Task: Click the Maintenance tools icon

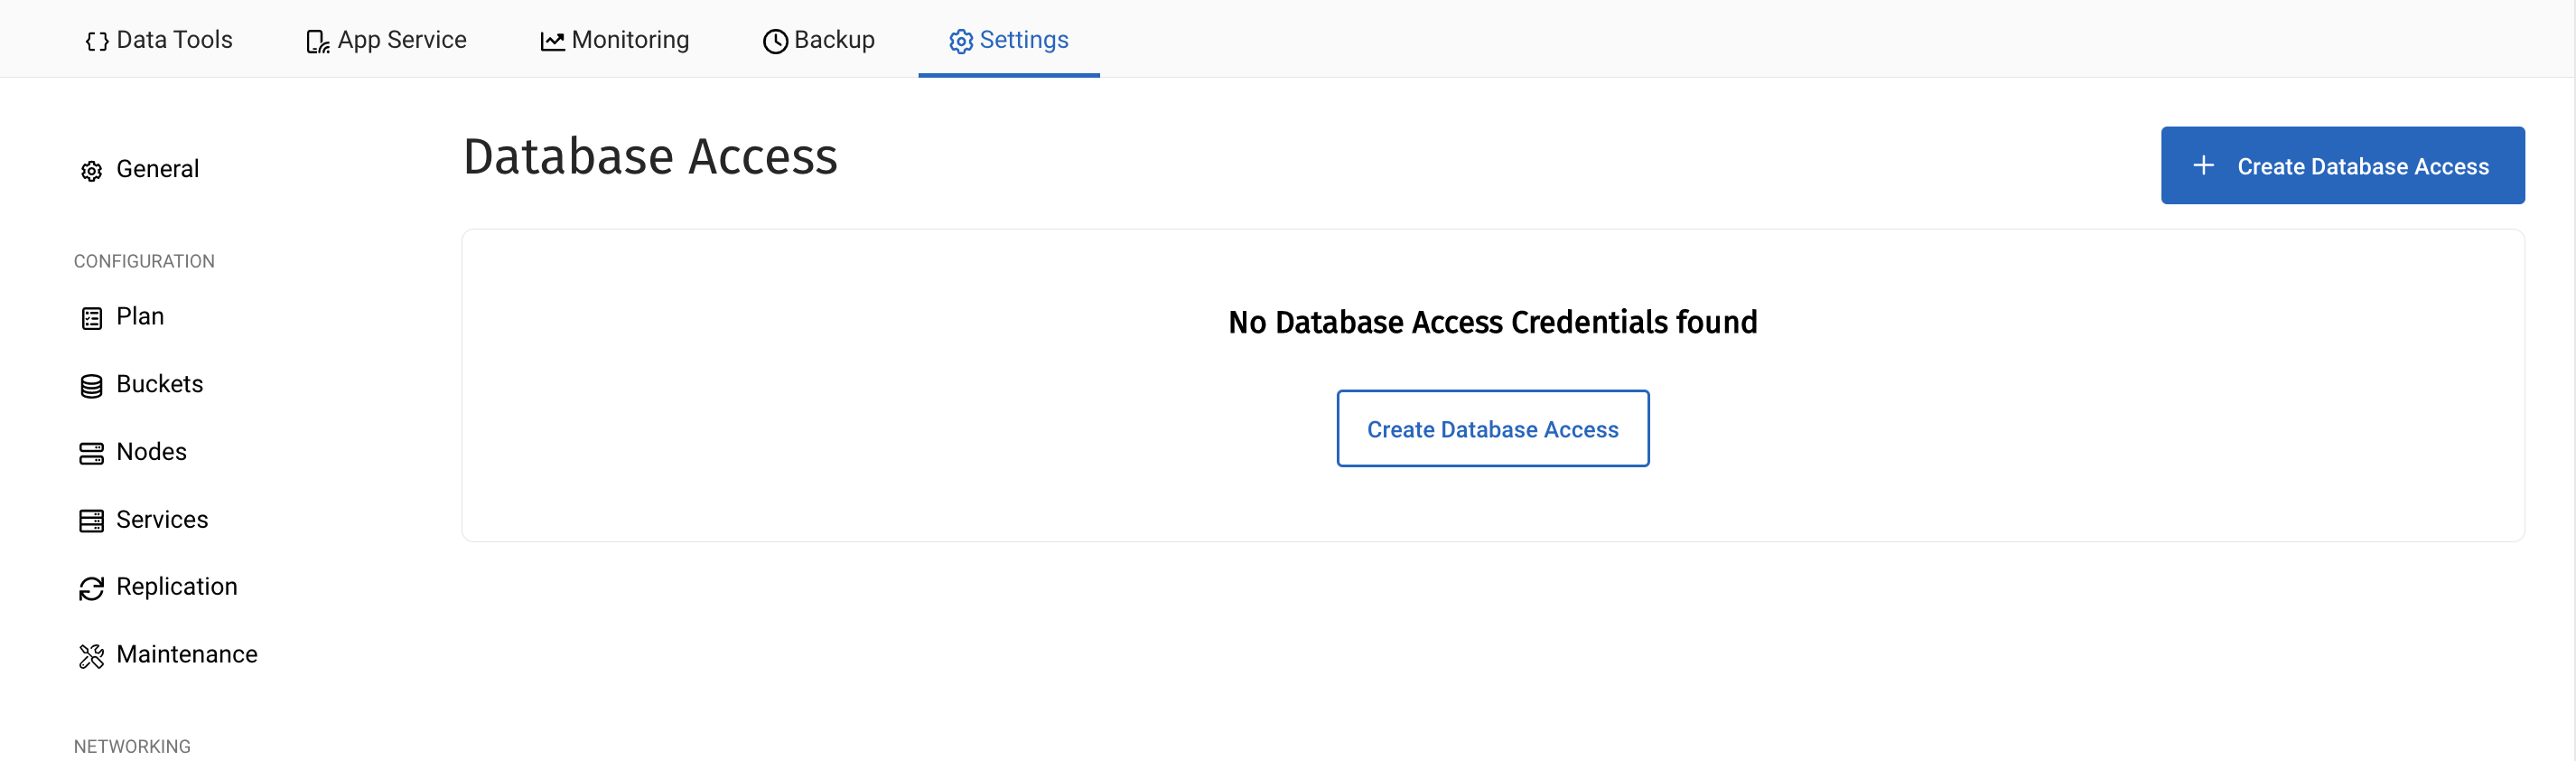Action: point(91,656)
